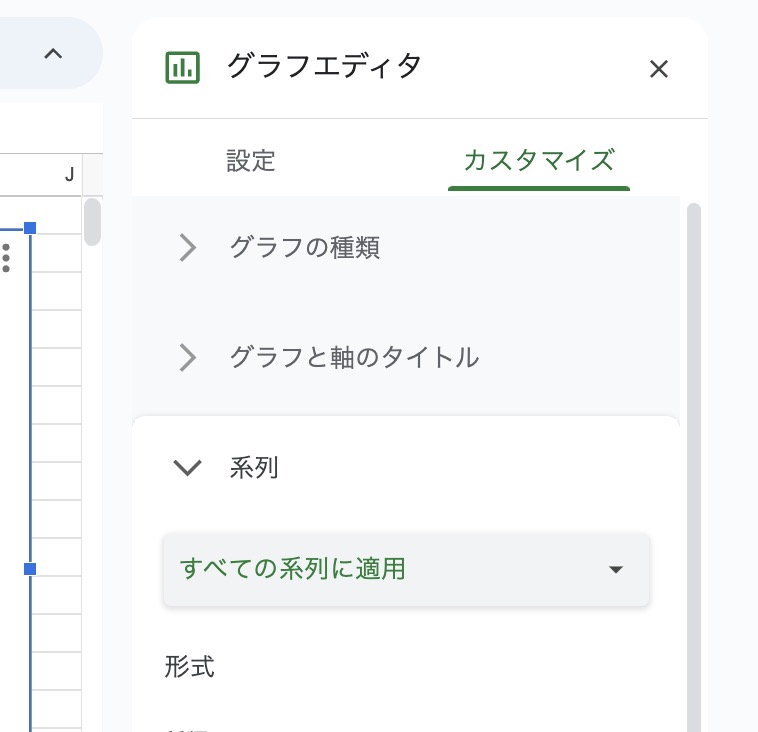Click the green chart editor icon
This screenshot has height=732, width=758.
point(182,68)
